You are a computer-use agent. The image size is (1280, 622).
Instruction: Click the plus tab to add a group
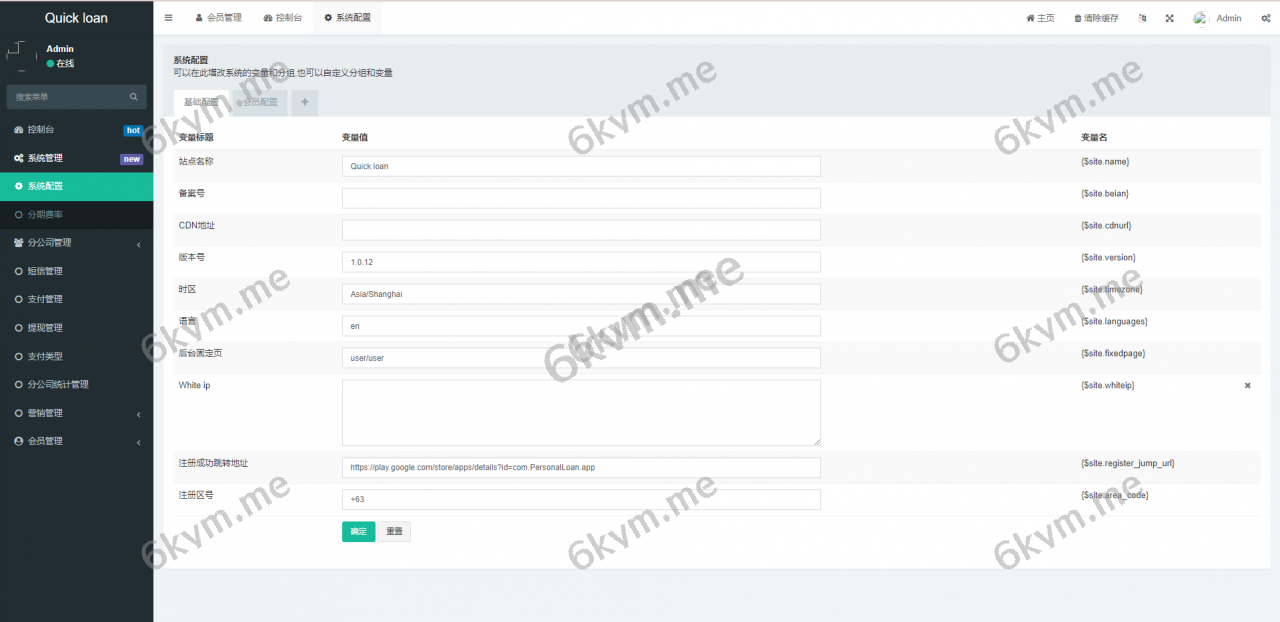[305, 102]
